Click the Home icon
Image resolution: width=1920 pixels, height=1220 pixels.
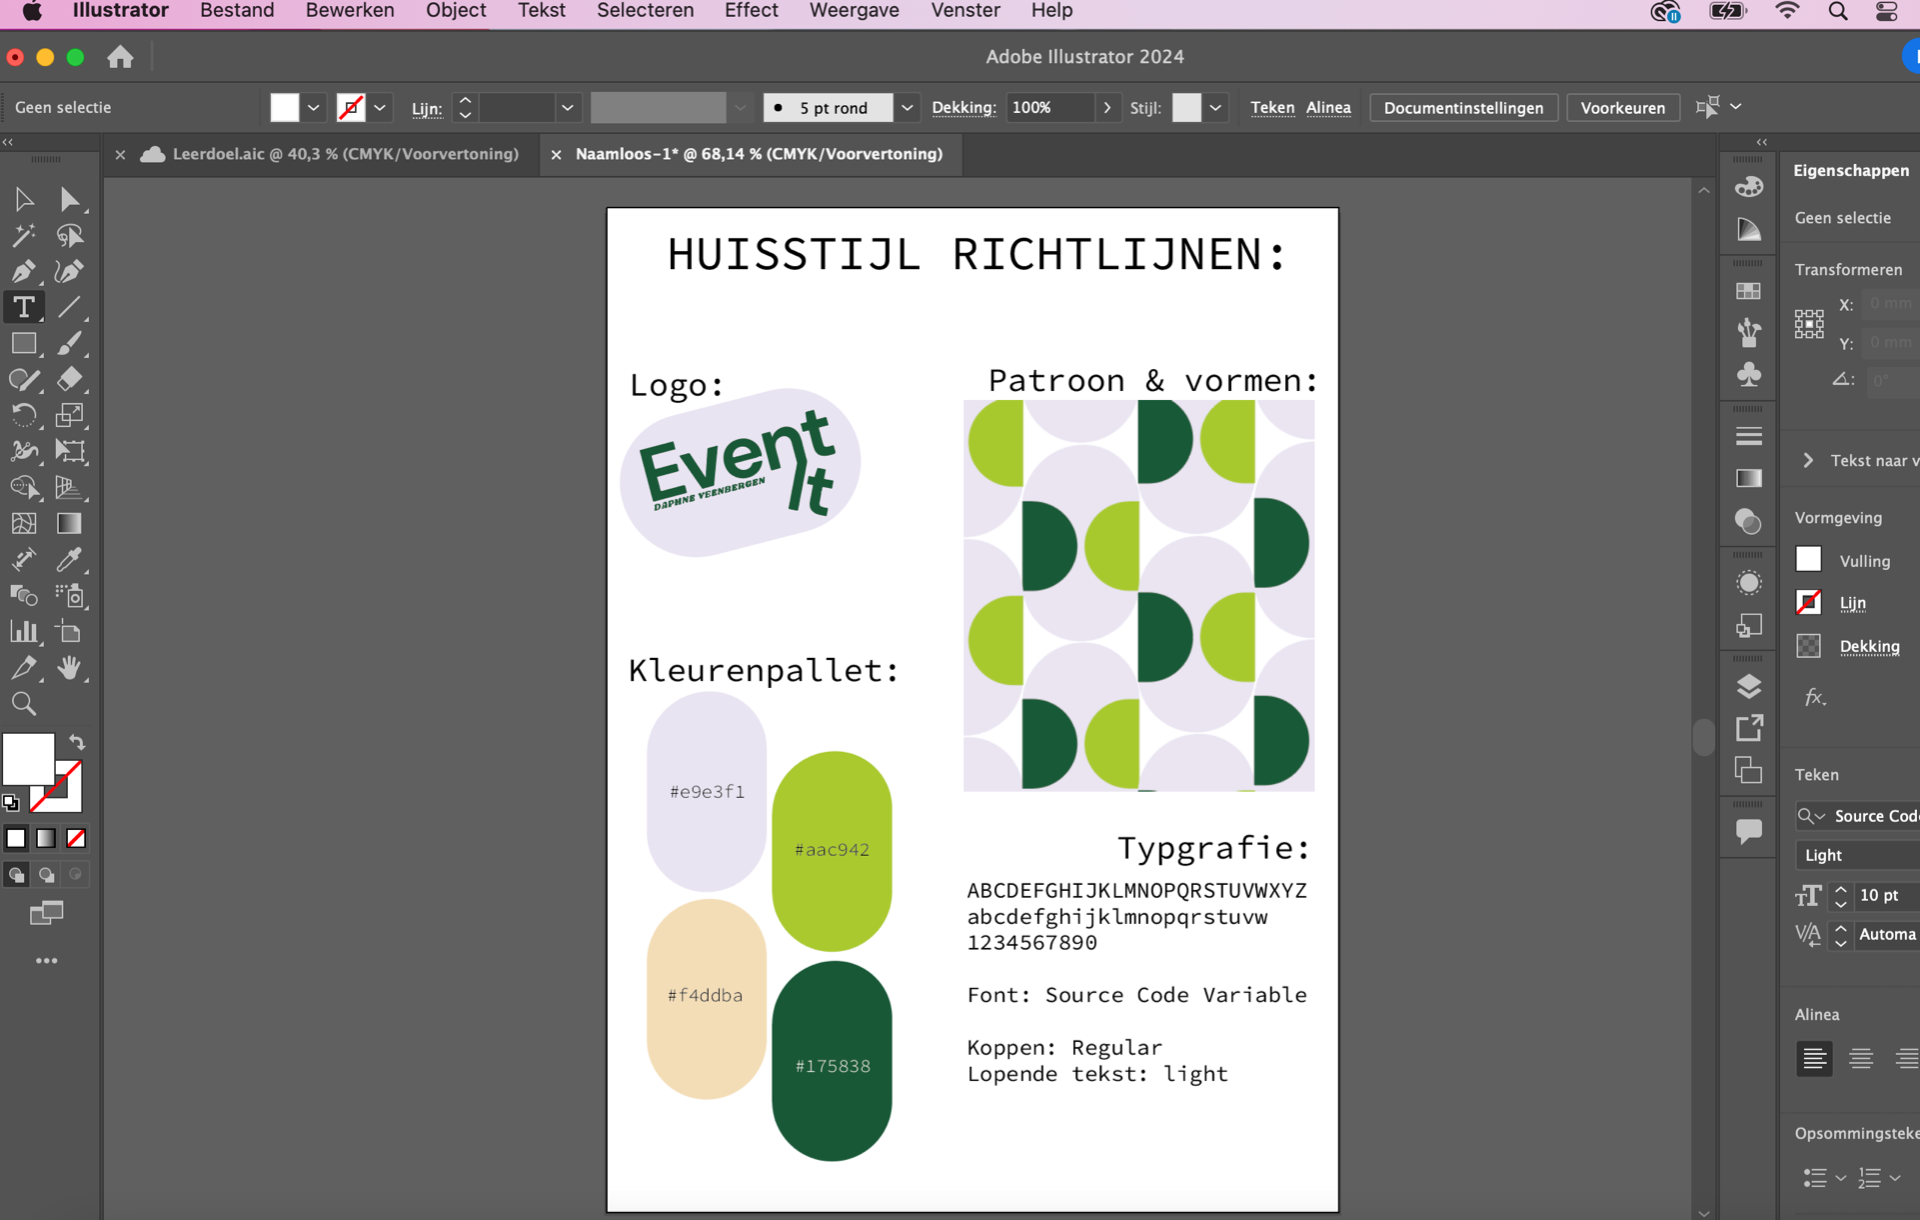coord(120,57)
